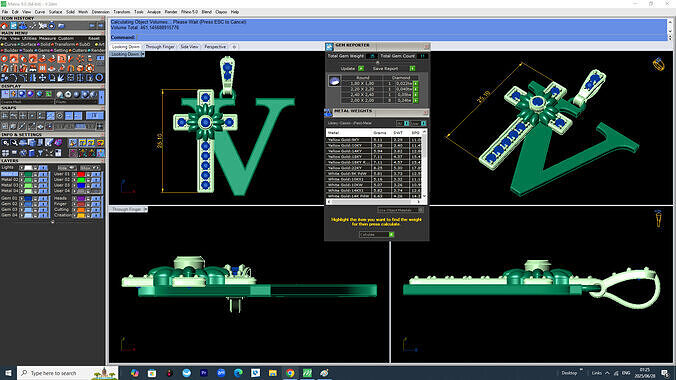
Task: Select the Perspective viewport tab
Action: click(x=215, y=47)
